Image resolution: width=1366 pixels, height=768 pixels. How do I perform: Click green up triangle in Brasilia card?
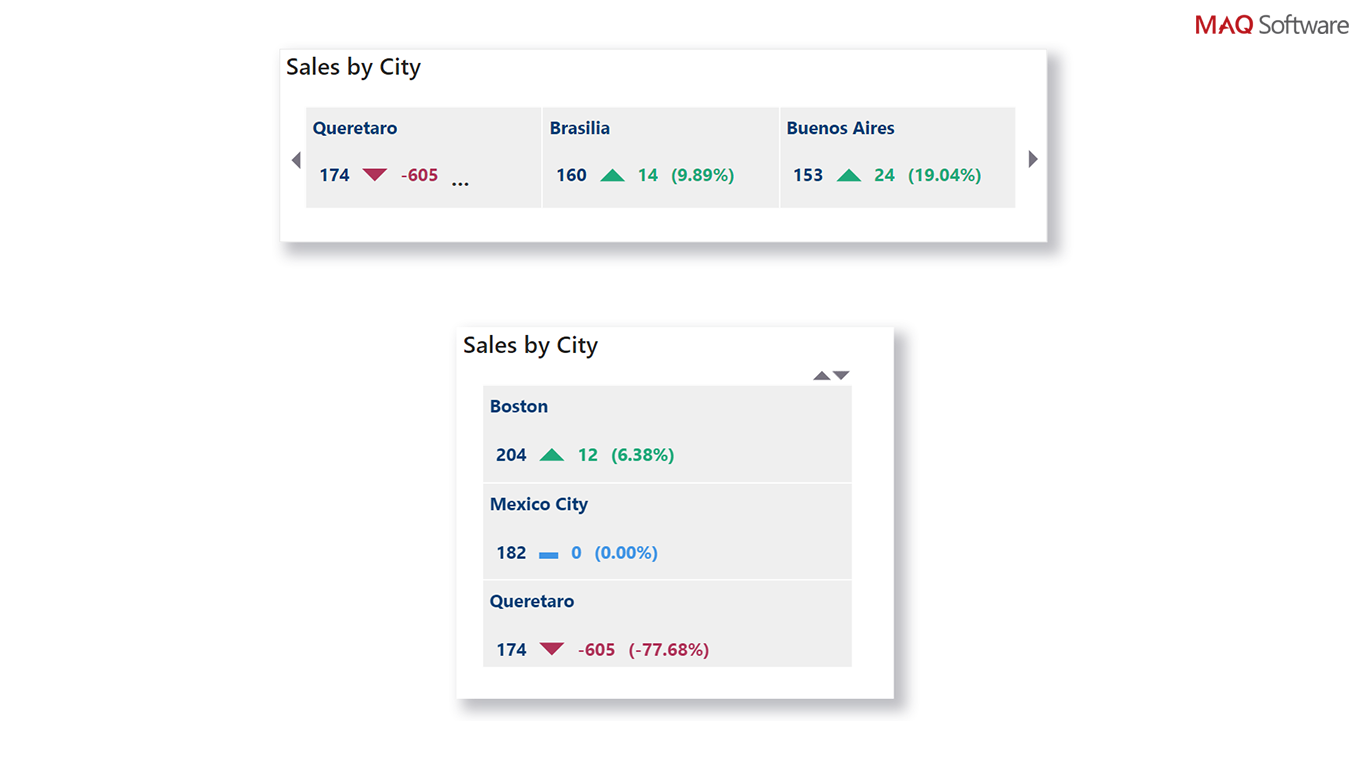click(612, 176)
